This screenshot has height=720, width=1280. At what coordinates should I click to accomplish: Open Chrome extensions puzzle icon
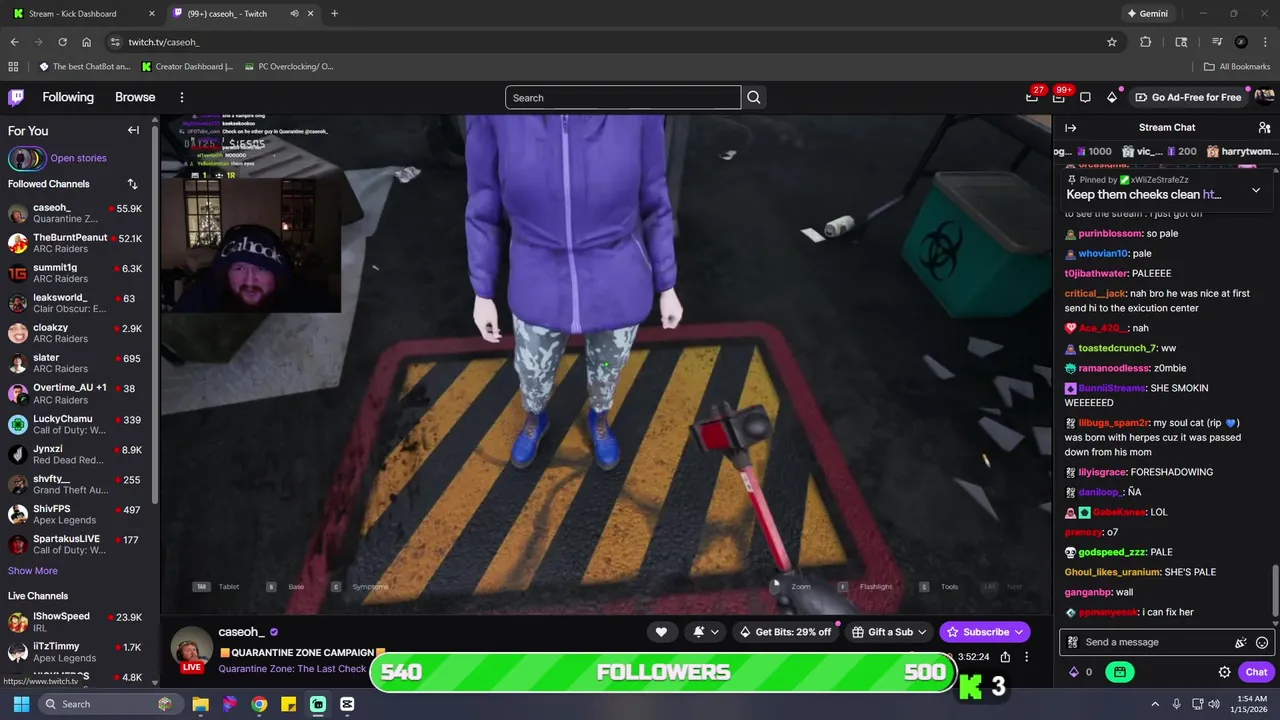pos(1146,42)
